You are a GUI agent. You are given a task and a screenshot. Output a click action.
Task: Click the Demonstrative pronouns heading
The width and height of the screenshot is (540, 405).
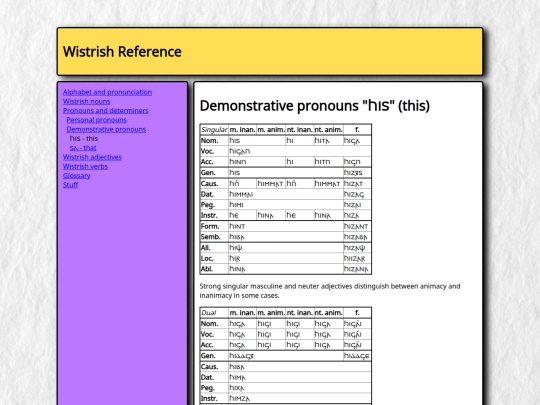click(x=314, y=106)
